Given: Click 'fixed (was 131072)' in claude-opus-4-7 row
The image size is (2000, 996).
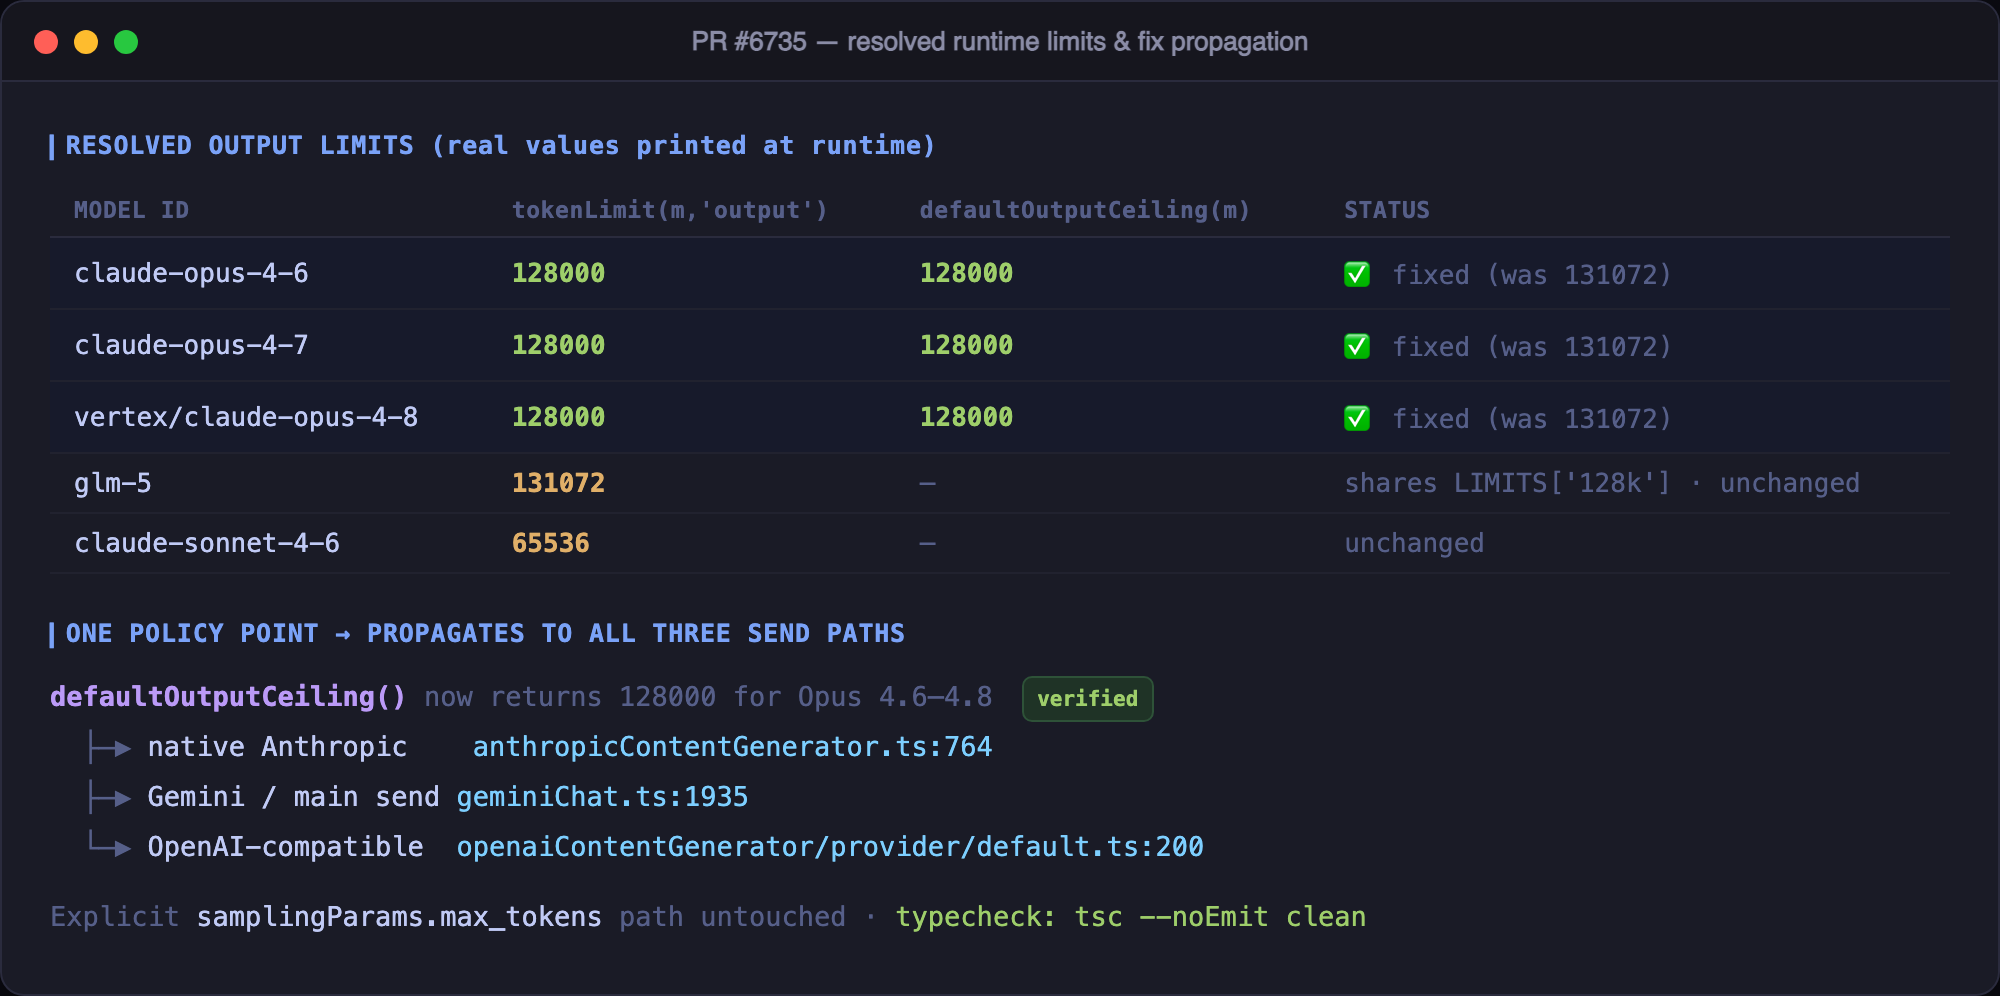Looking at the screenshot, I should [x=1532, y=347].
